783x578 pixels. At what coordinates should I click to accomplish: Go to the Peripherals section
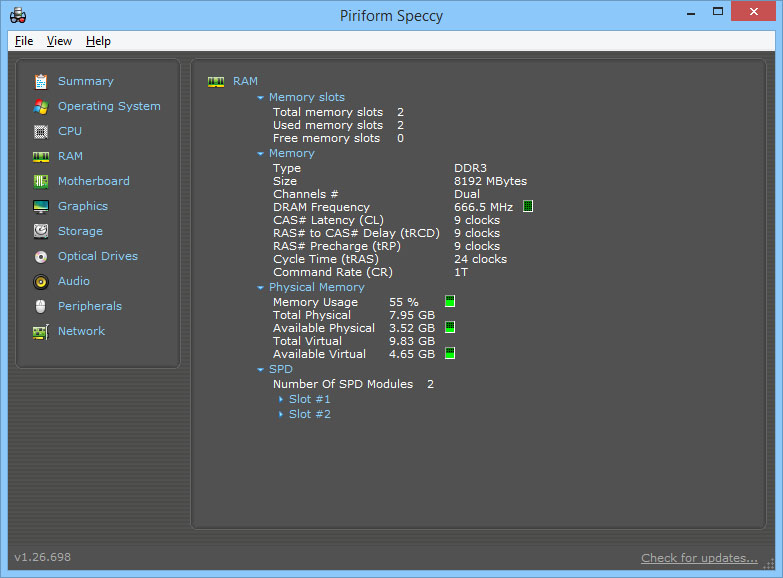90,306
